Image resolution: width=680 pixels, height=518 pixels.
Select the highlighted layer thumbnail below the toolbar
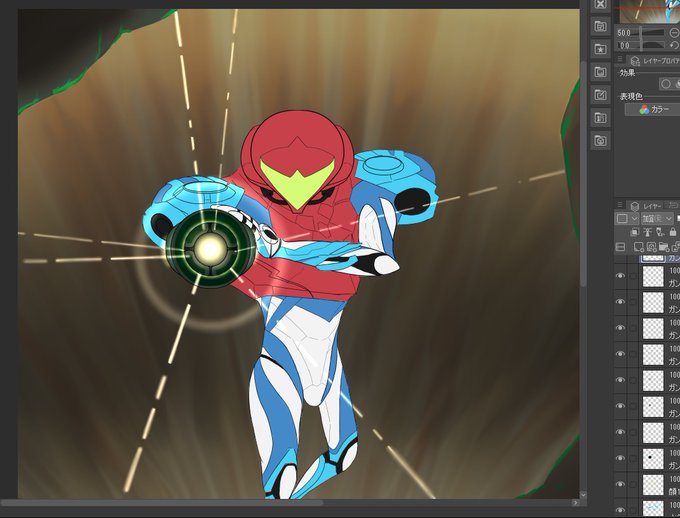(x=653, y=258)
